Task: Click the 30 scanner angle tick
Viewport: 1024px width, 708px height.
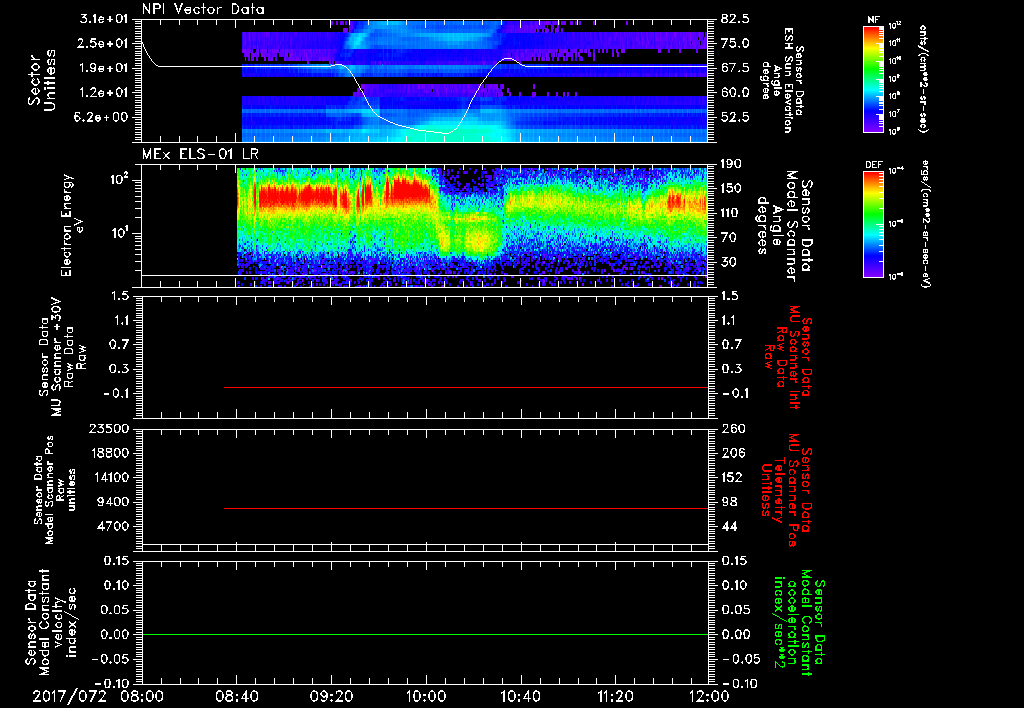Action: point(728,262)
